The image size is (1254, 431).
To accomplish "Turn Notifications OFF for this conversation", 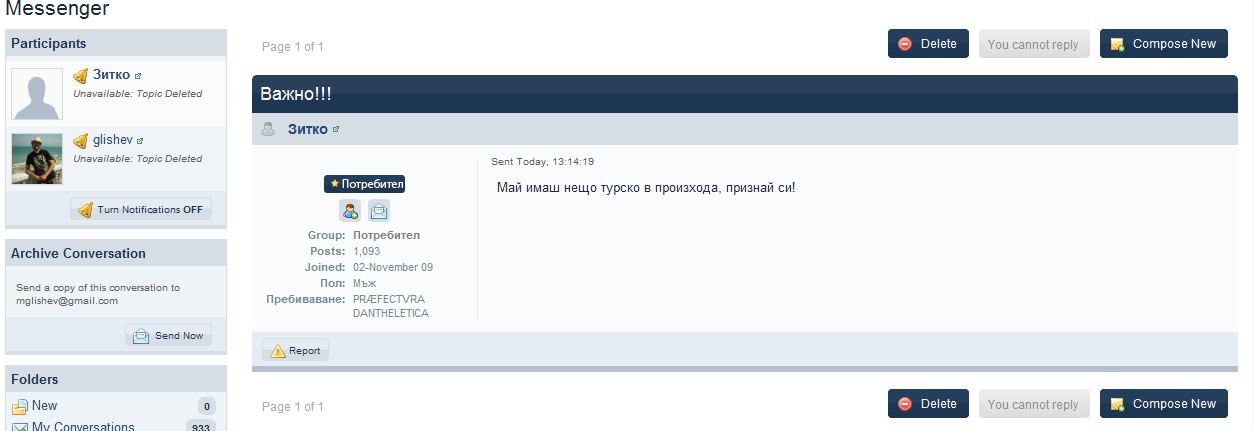I will pyautogui.click(x=141, y=209).
